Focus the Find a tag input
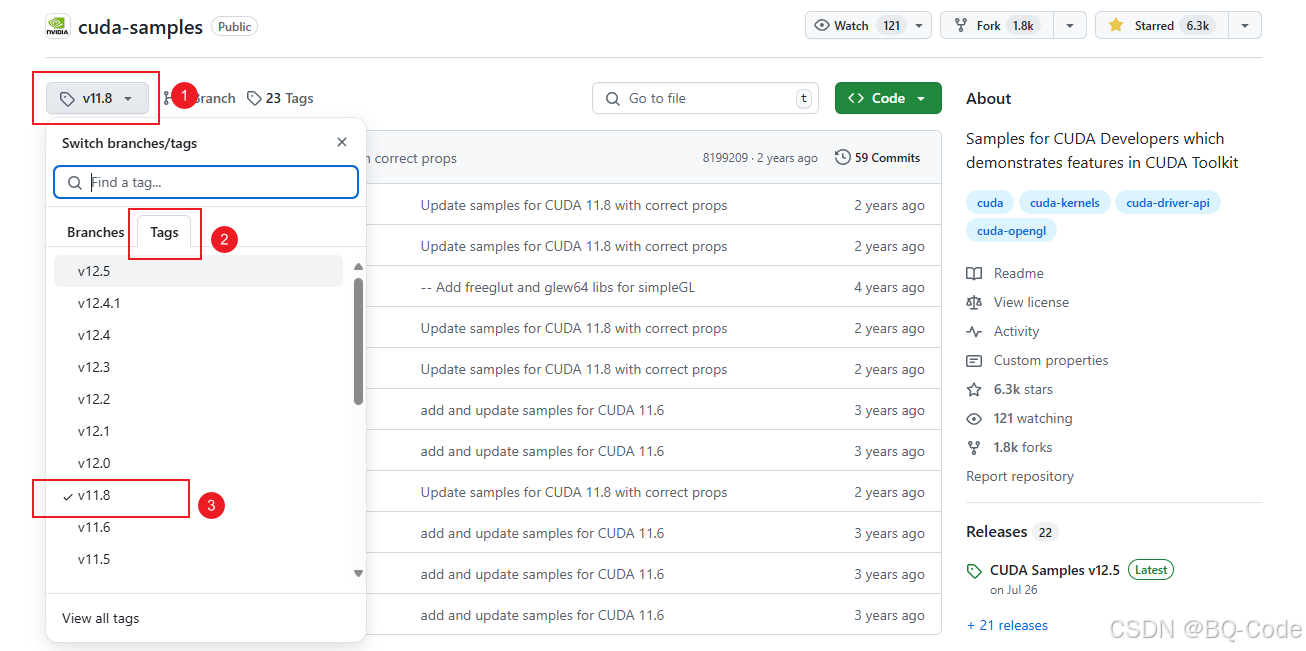Image resolution: width=1306 pixels, height=651 pixels. tap(206, 182)
